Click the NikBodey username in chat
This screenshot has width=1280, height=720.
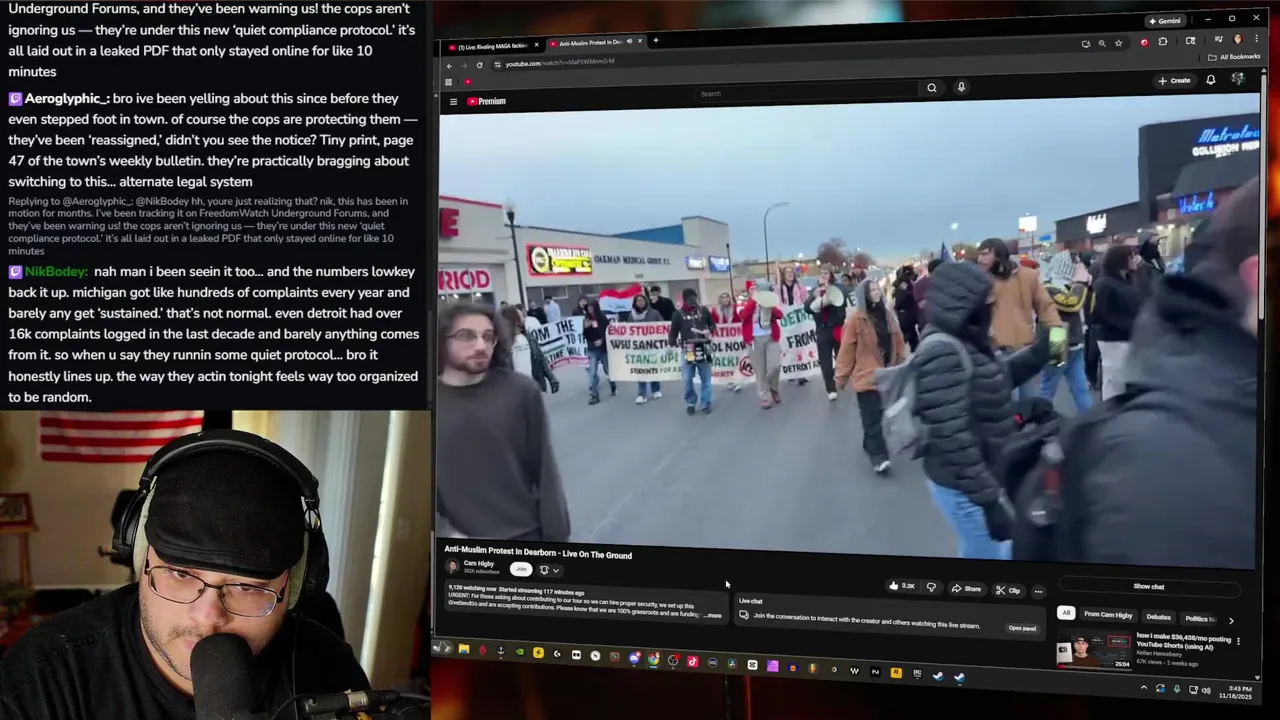pos(57,272)
